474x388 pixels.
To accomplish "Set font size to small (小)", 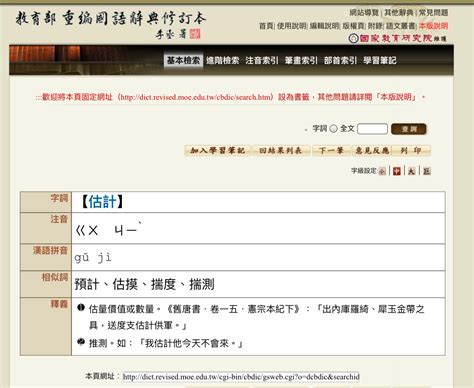I will click(382, 171).
